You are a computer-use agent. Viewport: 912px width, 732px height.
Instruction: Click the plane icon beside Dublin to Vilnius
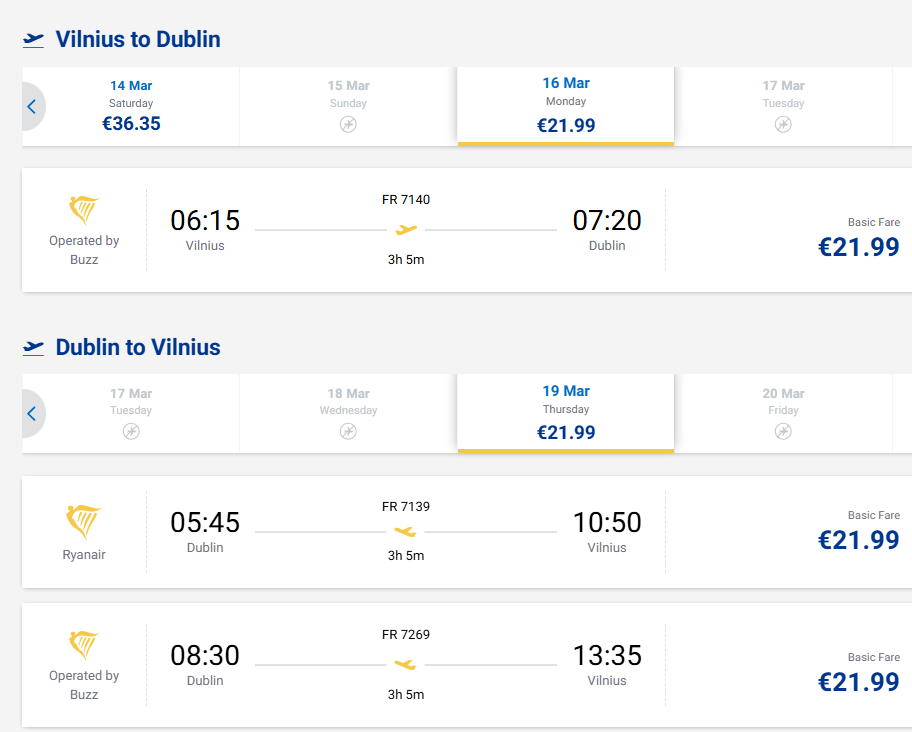coord(34,348)
